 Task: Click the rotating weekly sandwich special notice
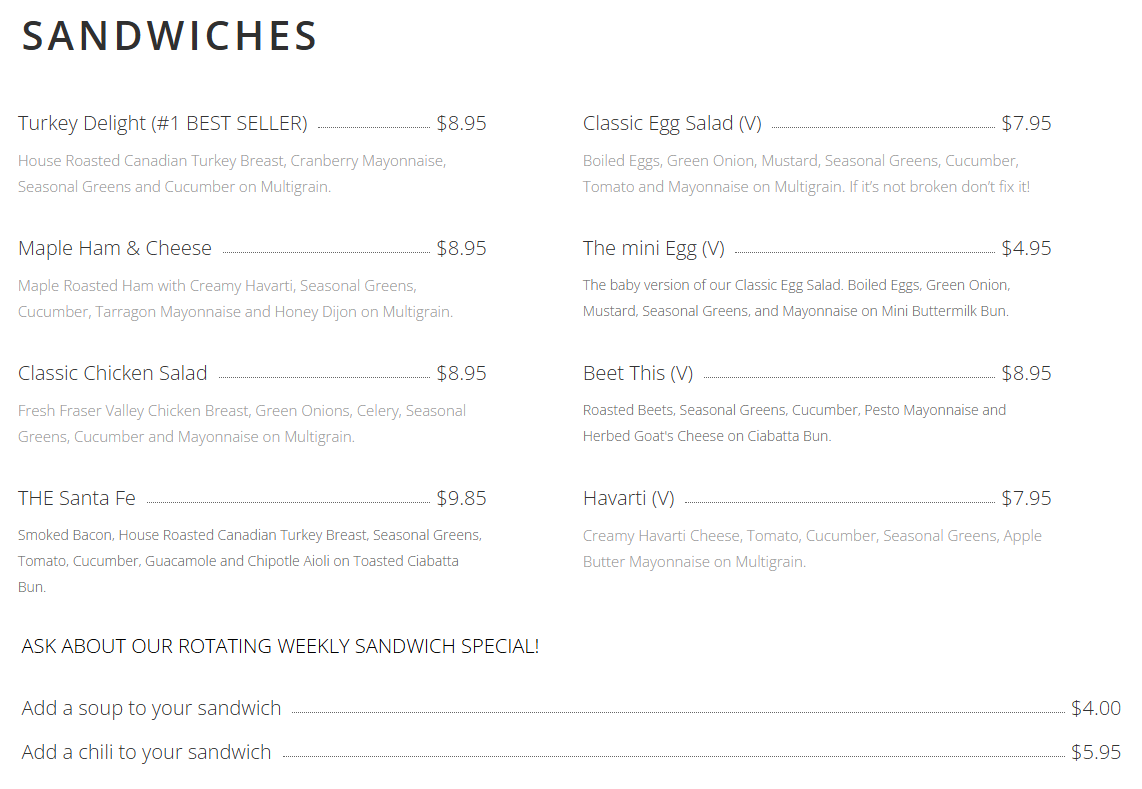(280, 646)
